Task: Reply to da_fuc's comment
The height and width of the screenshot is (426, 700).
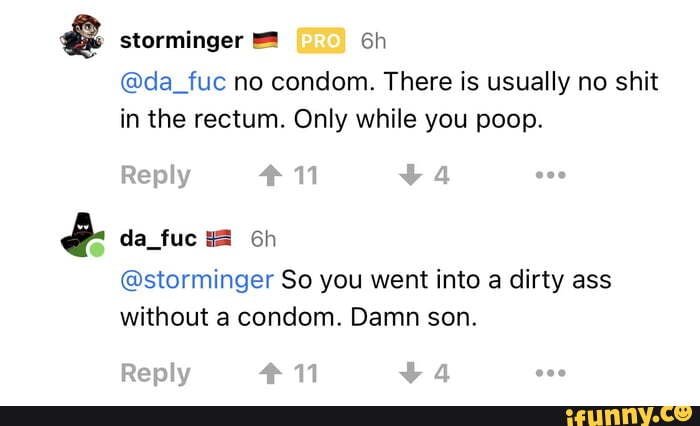Action: pos(155,373)
